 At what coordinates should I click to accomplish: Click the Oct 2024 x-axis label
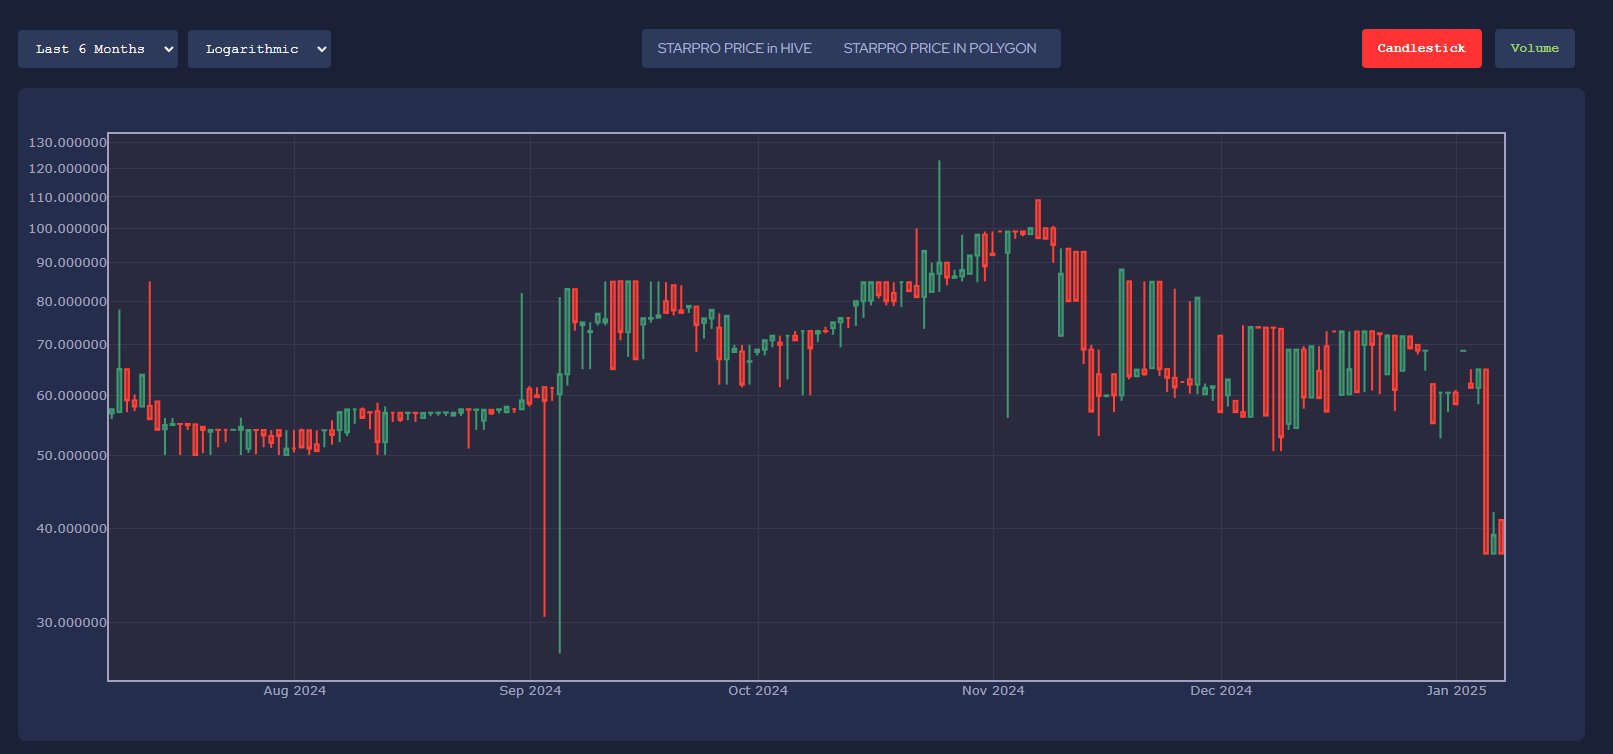pyautogui.click(x=758, y=691)
